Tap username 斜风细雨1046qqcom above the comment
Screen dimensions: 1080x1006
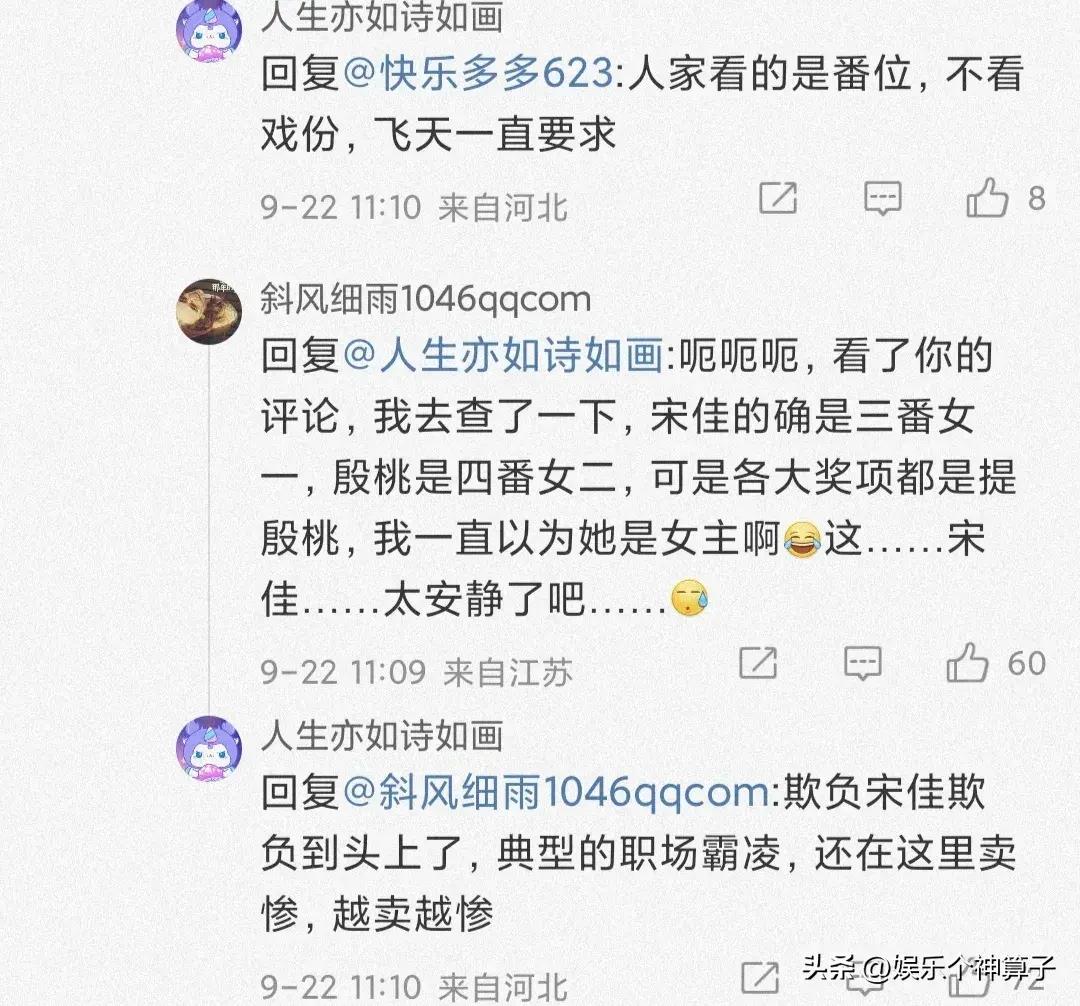(426, 299)
